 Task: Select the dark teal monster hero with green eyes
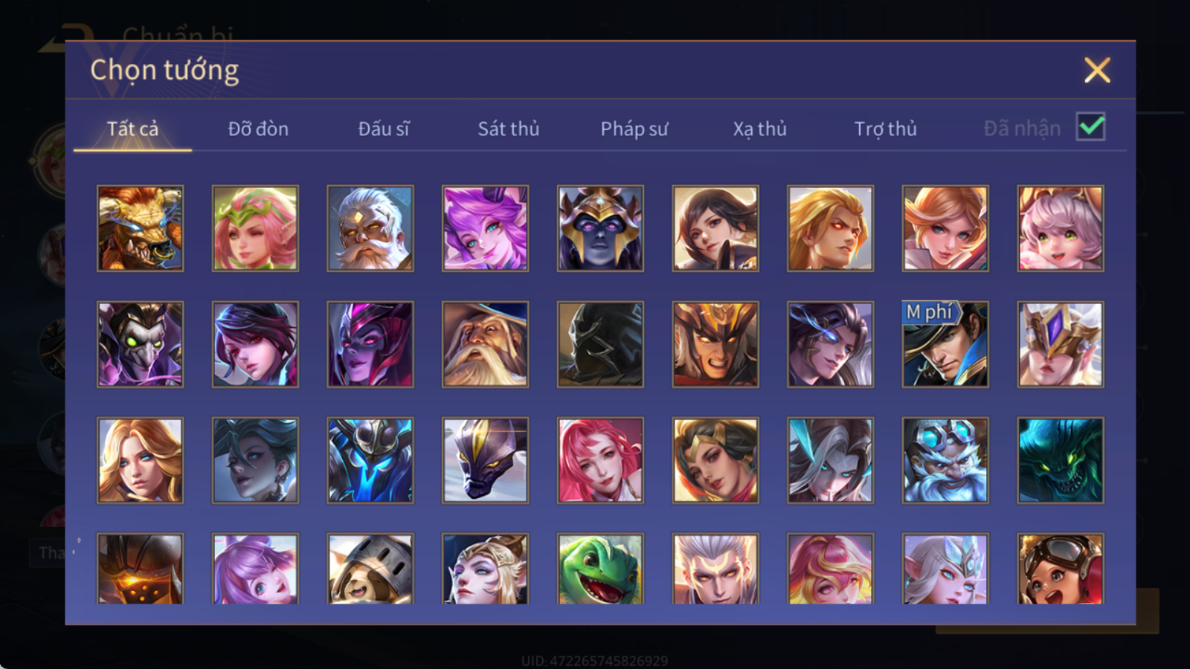tap(1060, 460)
